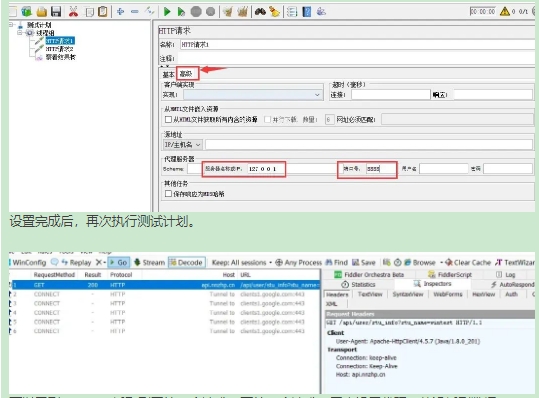
Task: Select the HTTP请求2 tree item
Action: [x=59, y=49]
